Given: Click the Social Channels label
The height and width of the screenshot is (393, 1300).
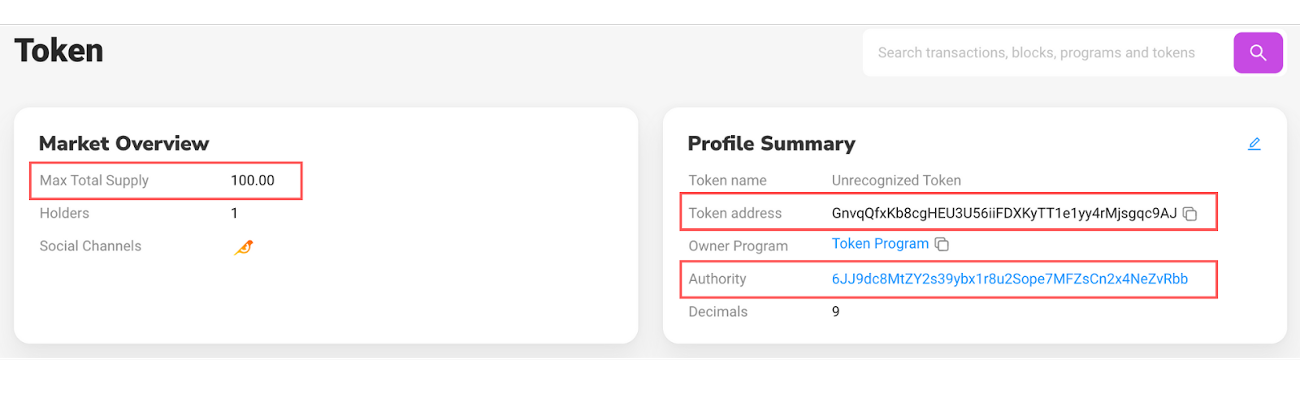Looking at the screenshot, I should (x=90, y=246).
